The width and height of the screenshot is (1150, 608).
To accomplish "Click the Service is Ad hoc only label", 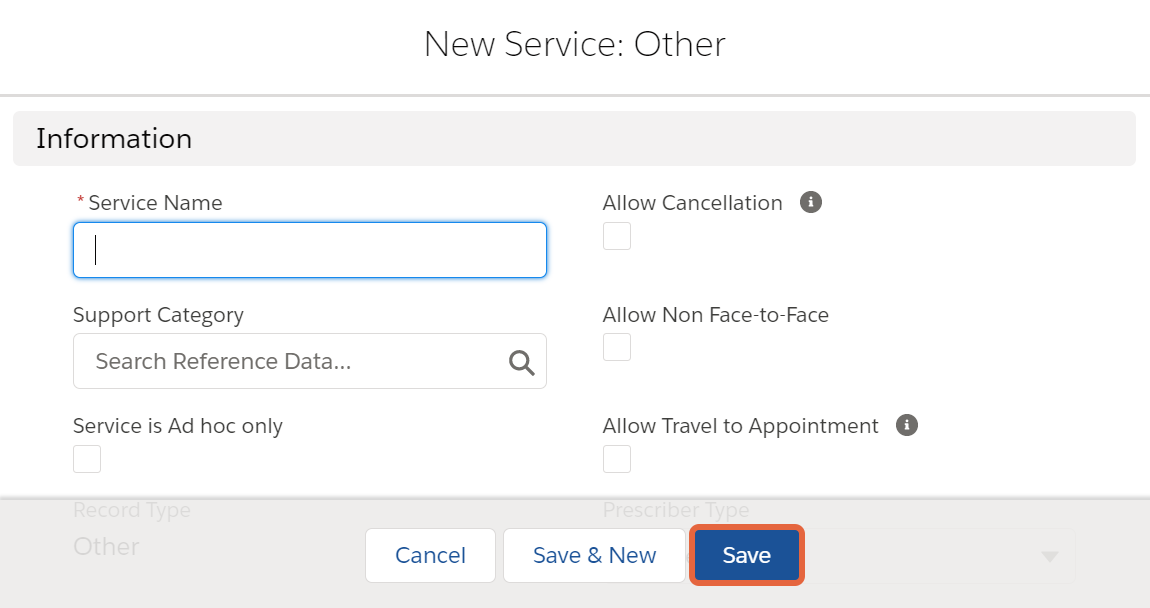I will [177, 426].
